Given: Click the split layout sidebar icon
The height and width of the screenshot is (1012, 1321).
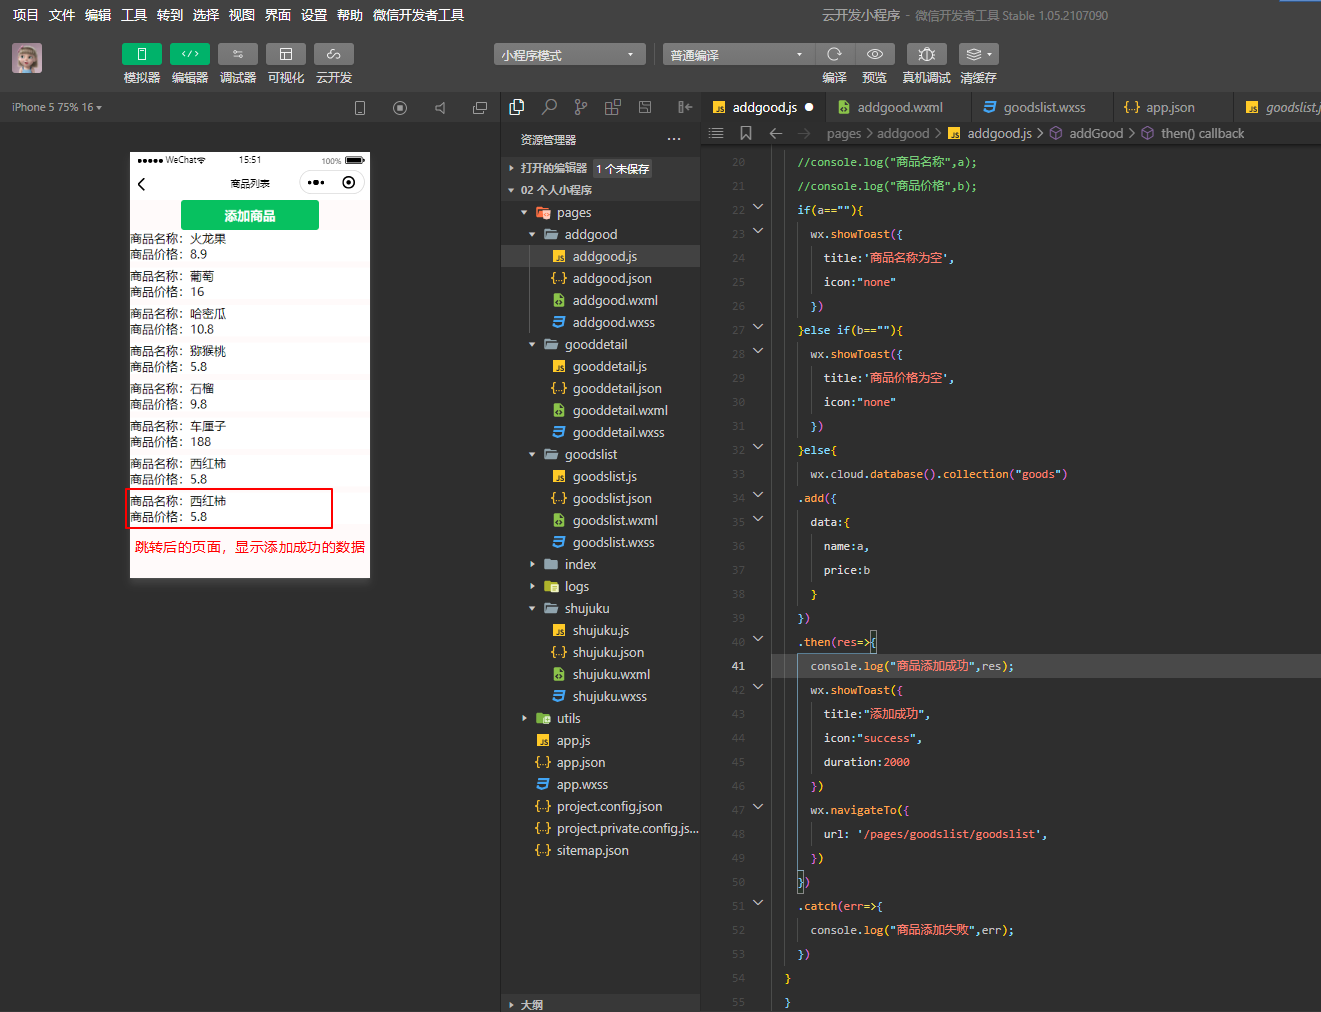Looking at the screenshot, I should pyautogui.click(x=645, y=107).
